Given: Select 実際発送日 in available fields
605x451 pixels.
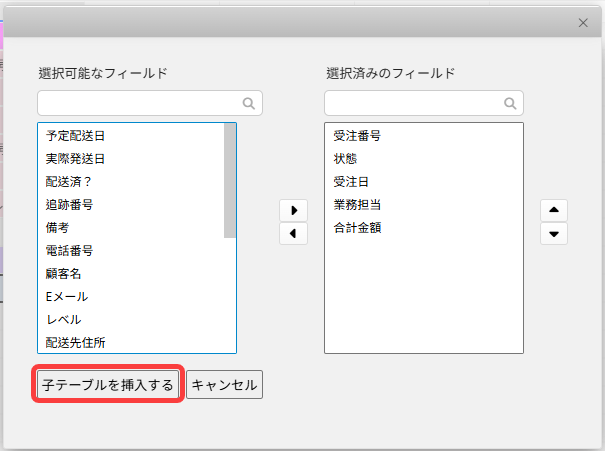Looking at the screenshot, I should (x=76, y=159).
